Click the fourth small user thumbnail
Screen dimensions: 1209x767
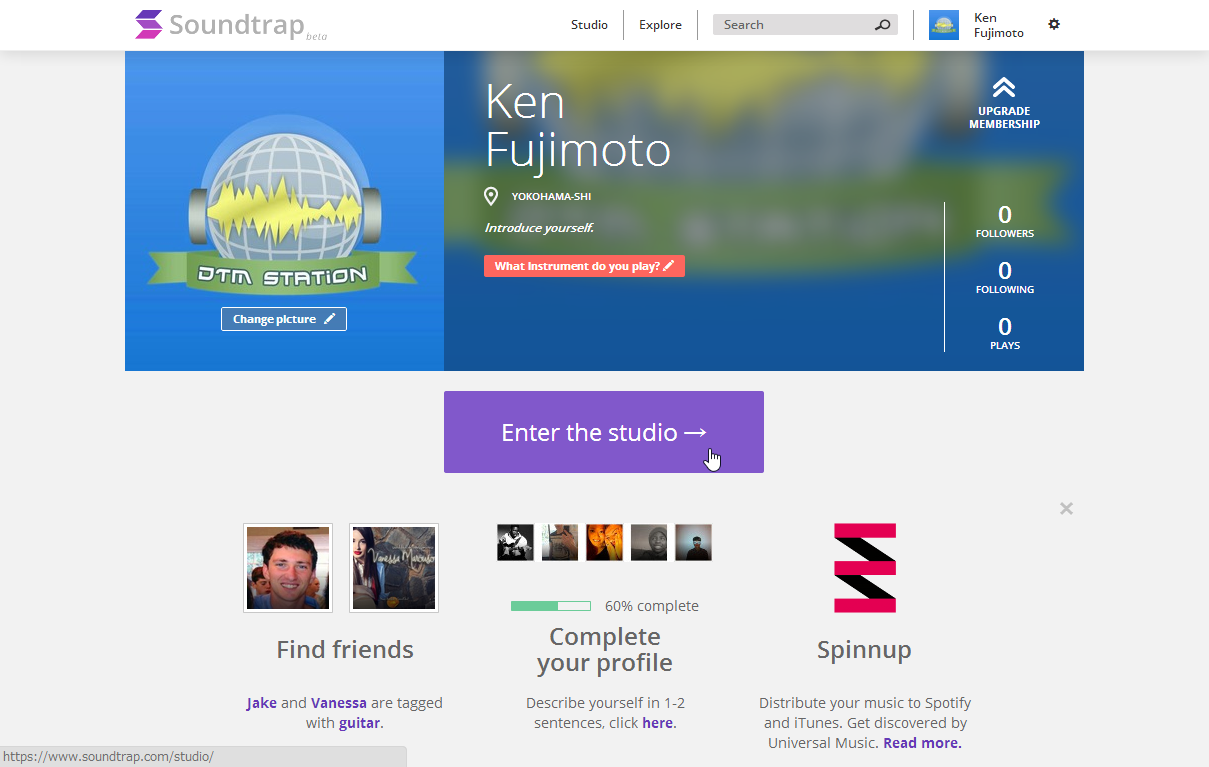pyautogui.click(x=649, y=542)
